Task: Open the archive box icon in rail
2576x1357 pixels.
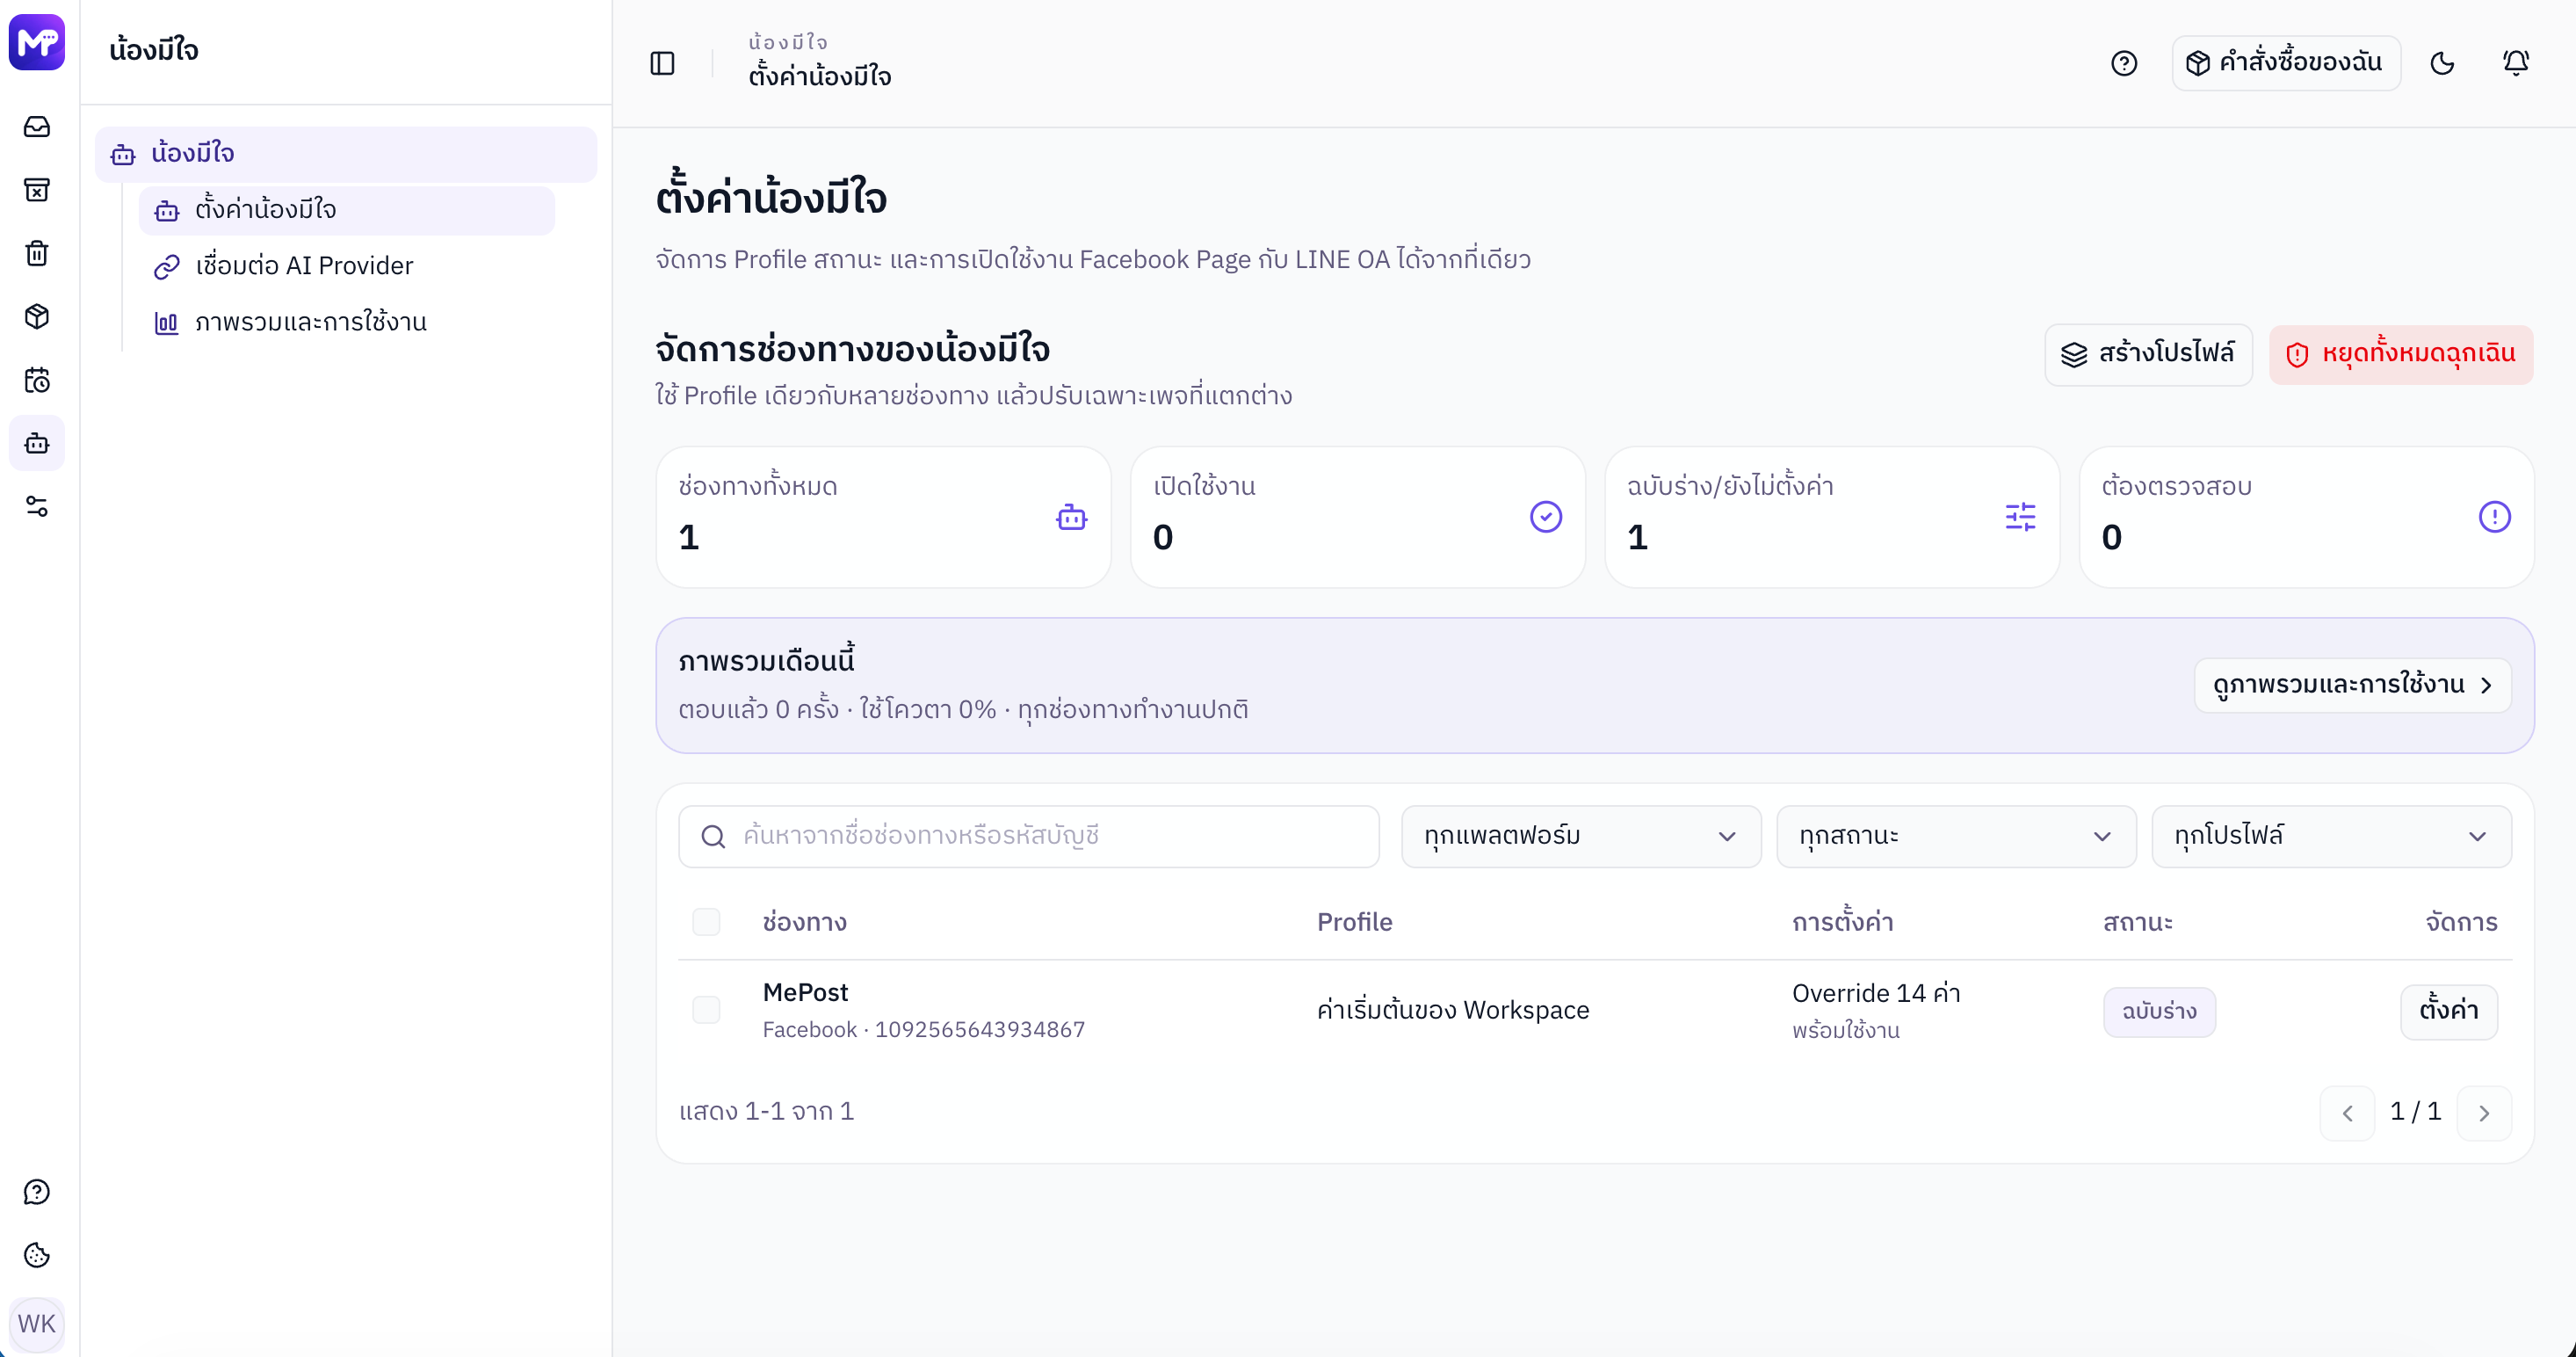Action: click(x=37, y=190)
